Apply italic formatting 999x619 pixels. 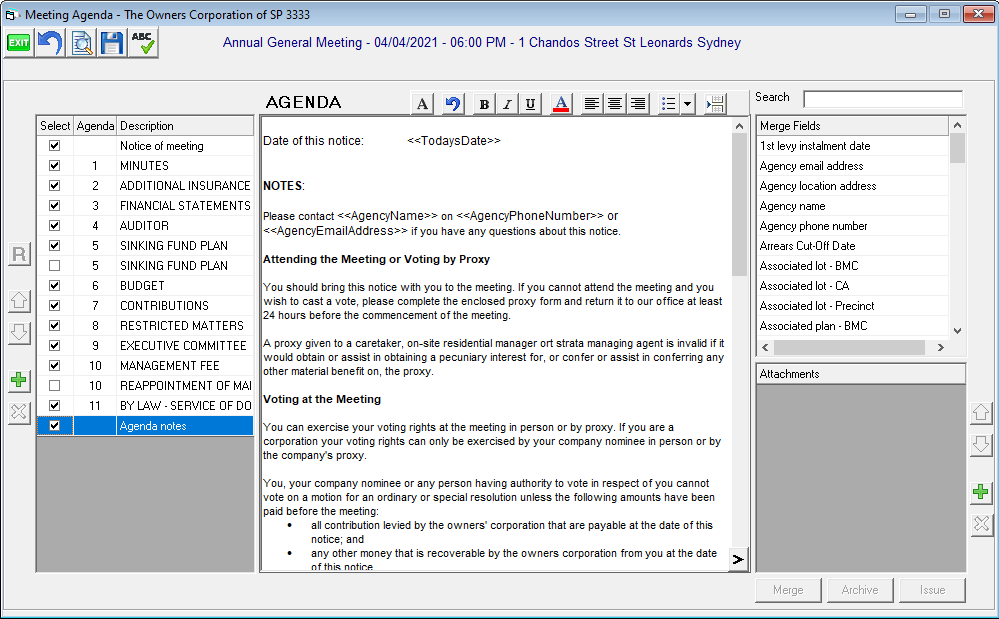(x=507, y=104)
